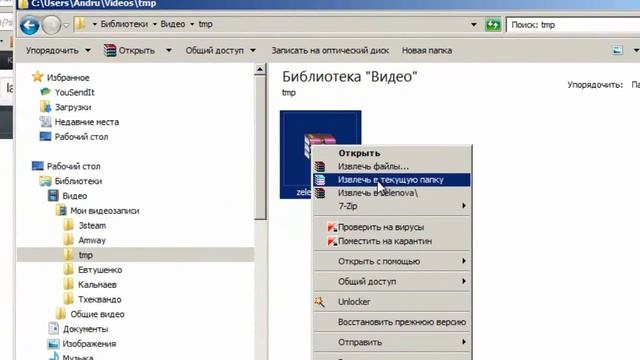The width and height of the screenshot is (640, 360).
Task: Click the WinRAR icon on 'Открыть' toolbar button
Action: [110, 51]
